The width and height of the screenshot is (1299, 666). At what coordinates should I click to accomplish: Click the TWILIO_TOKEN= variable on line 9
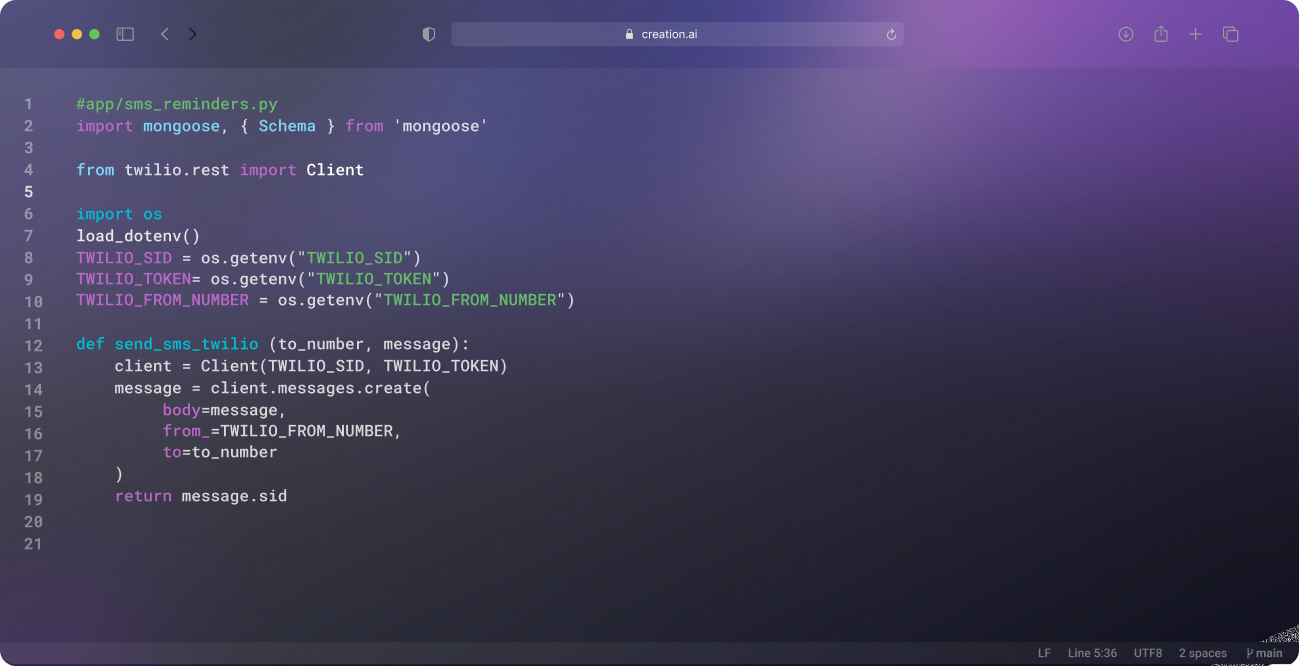point(139,279)
